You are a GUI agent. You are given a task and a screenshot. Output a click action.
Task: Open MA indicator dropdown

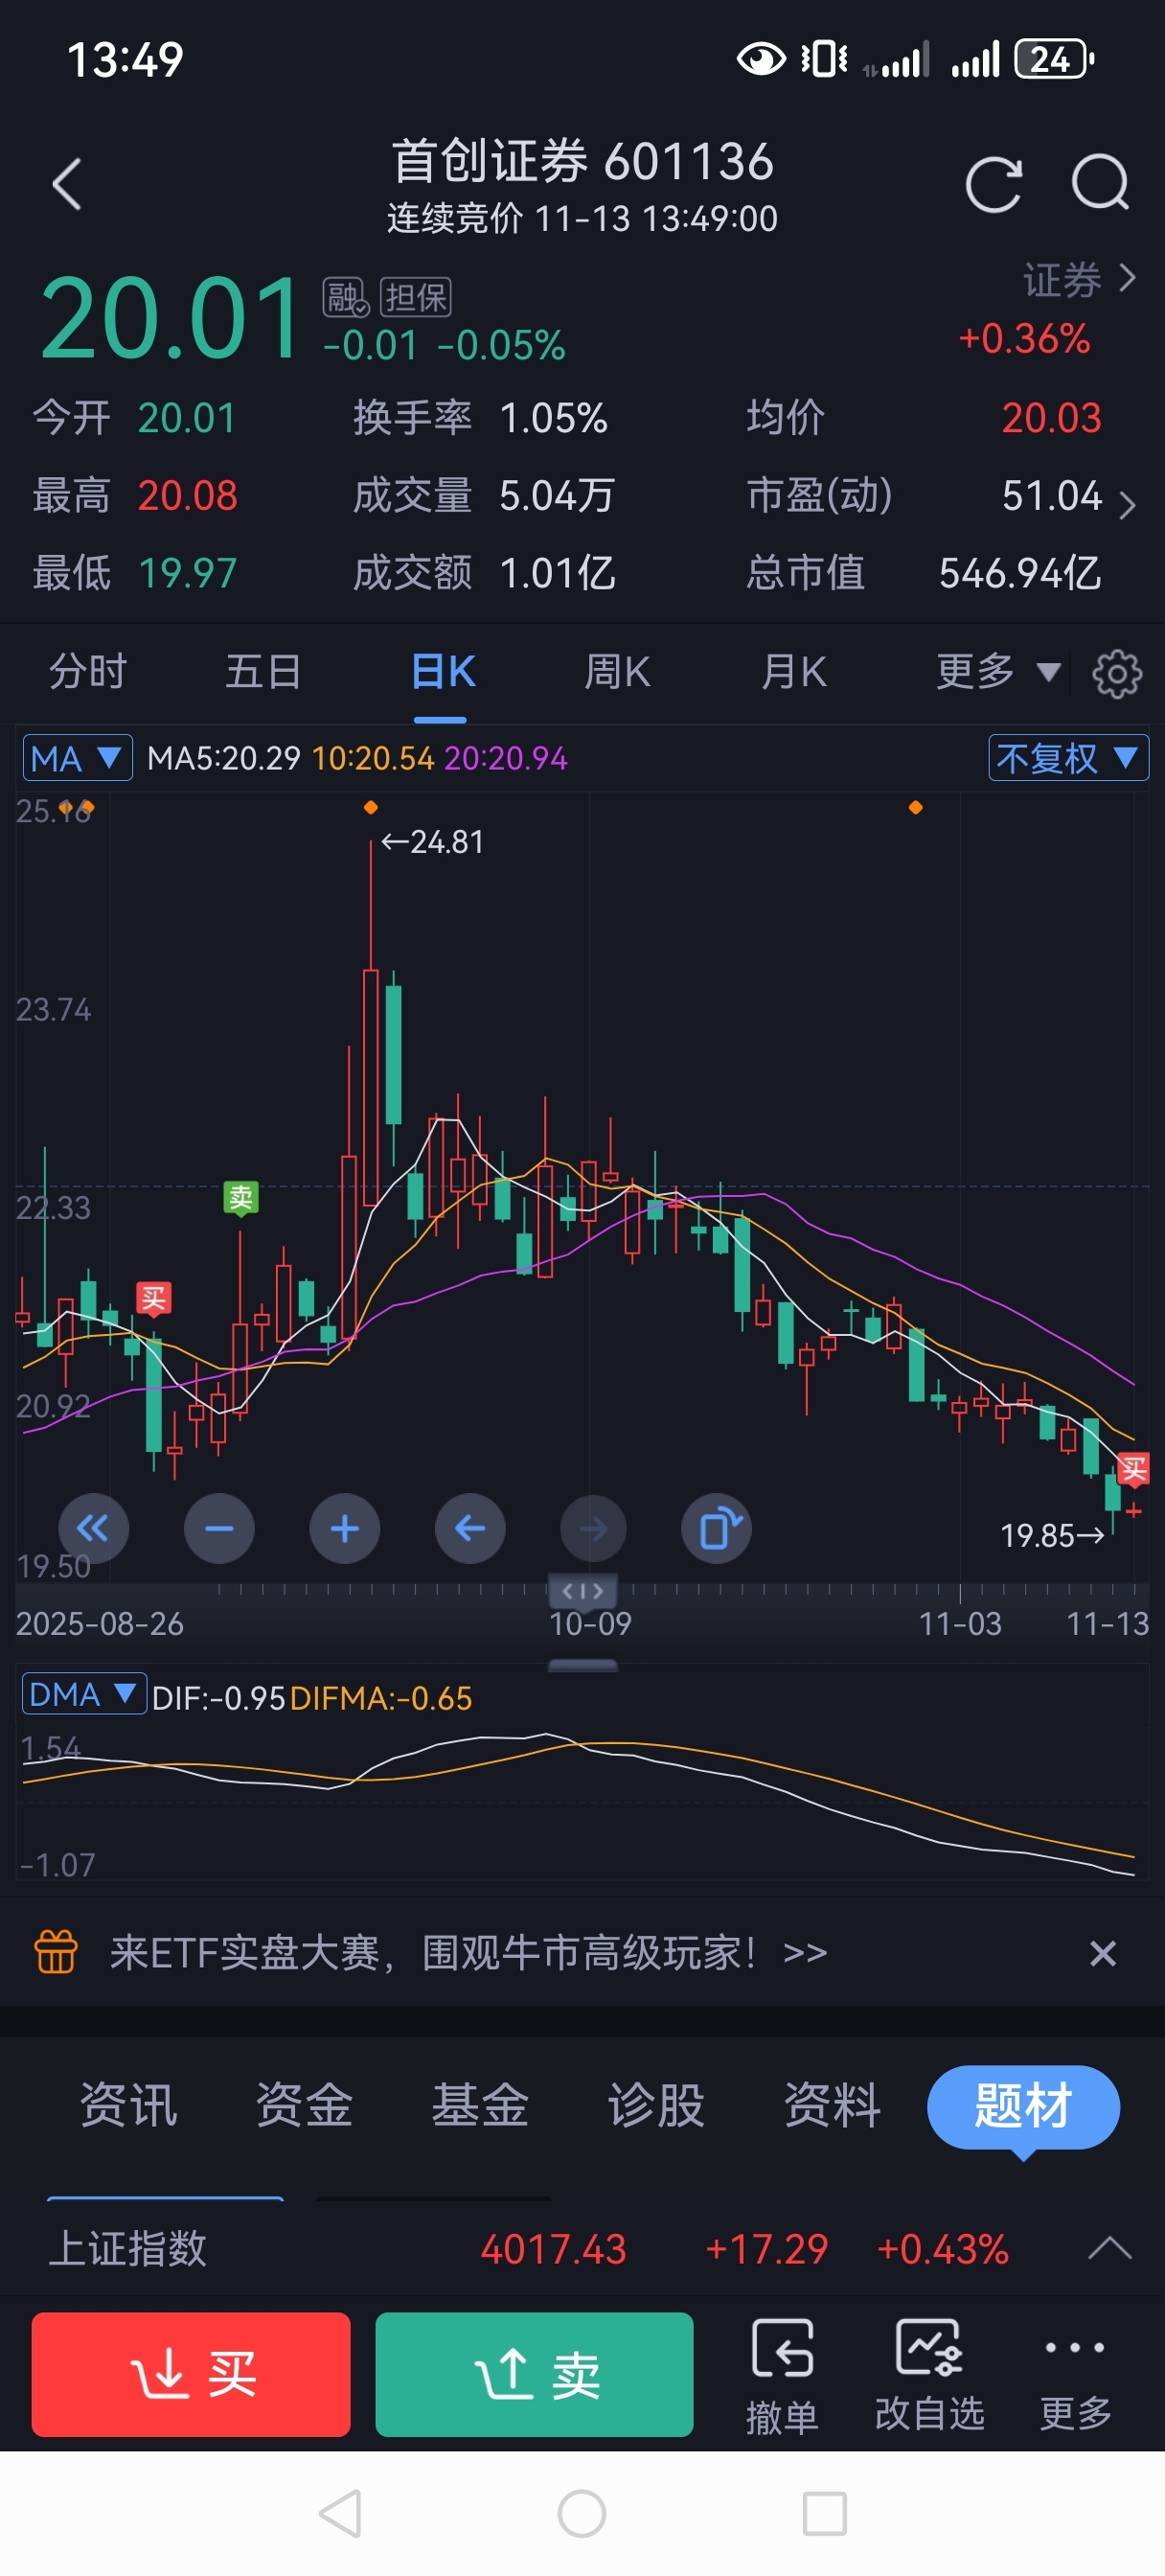77,758
